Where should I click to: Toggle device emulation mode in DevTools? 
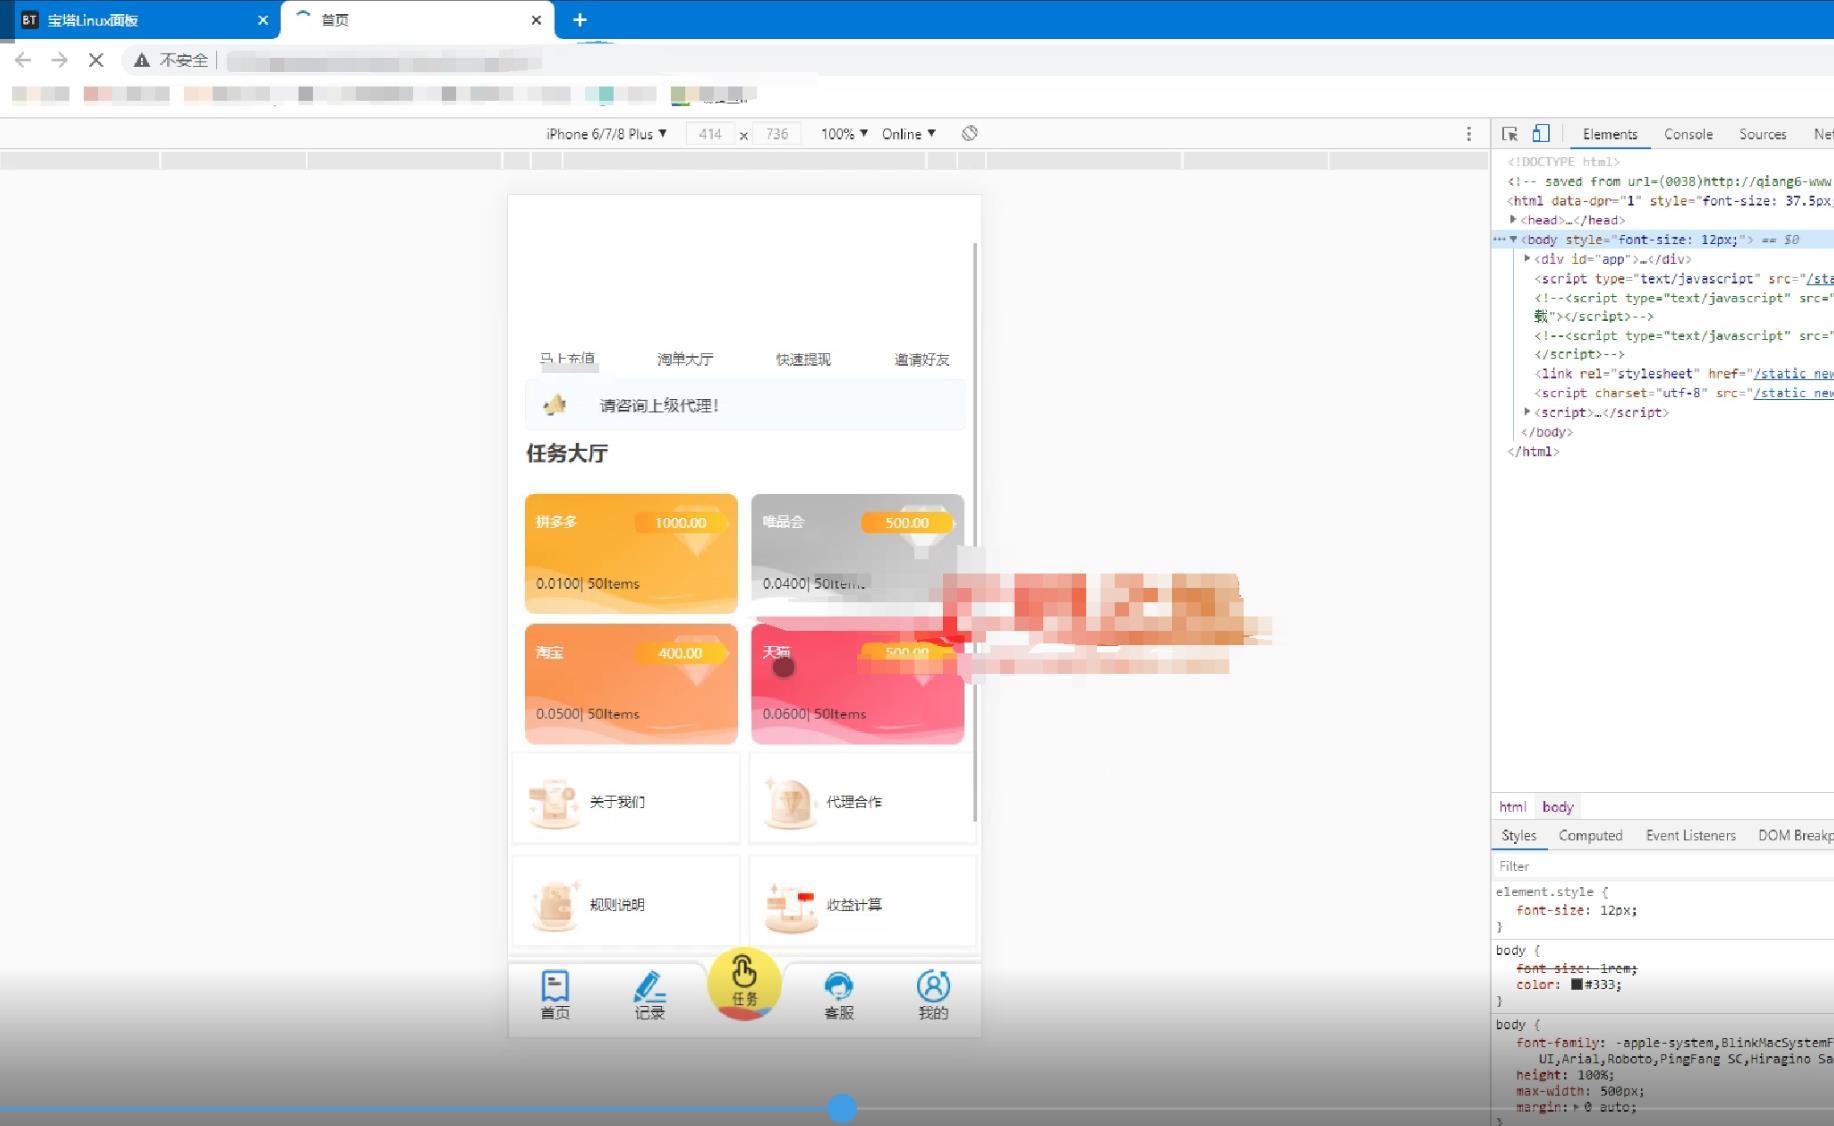pyautogui.click(x=1540, y=133)
